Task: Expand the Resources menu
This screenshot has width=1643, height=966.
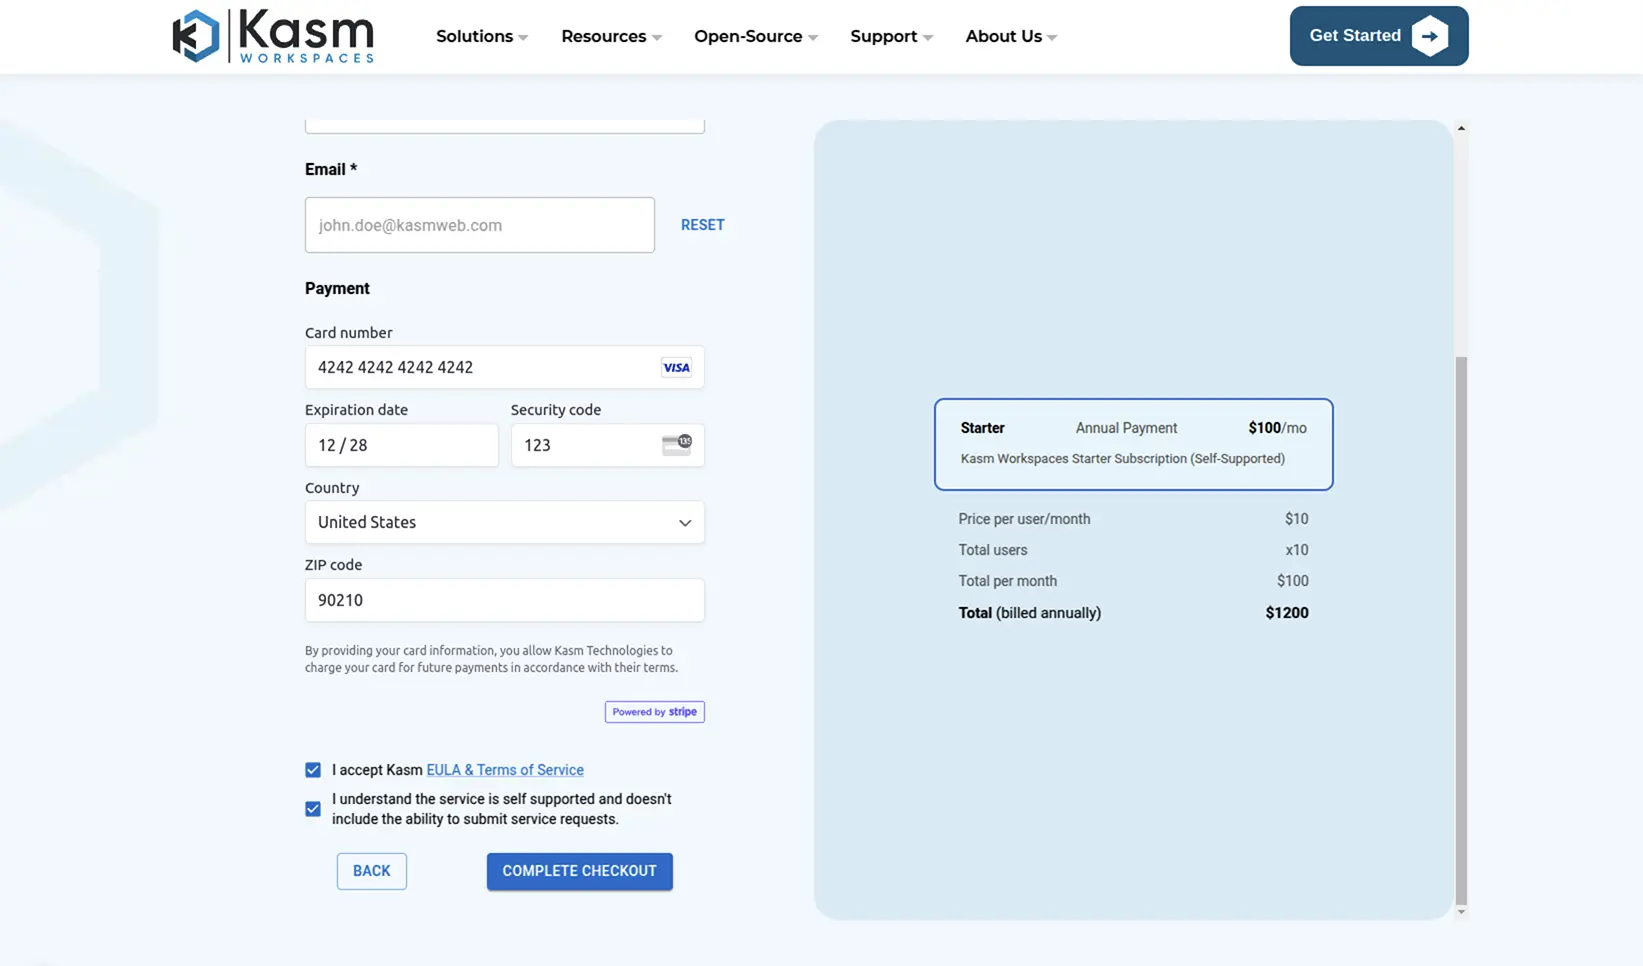Action: point(611,37)
